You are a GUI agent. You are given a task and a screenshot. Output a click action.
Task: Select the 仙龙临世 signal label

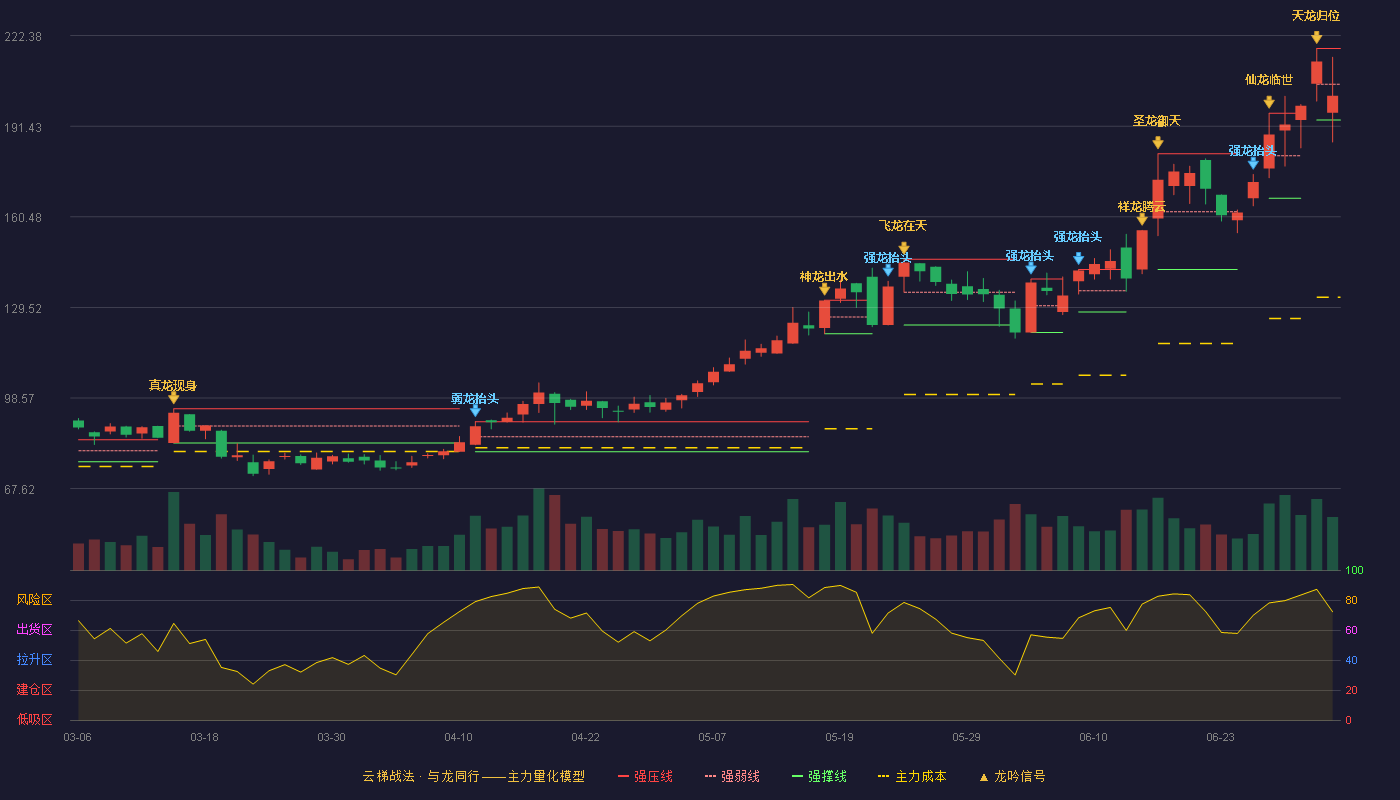(1269, 79)
